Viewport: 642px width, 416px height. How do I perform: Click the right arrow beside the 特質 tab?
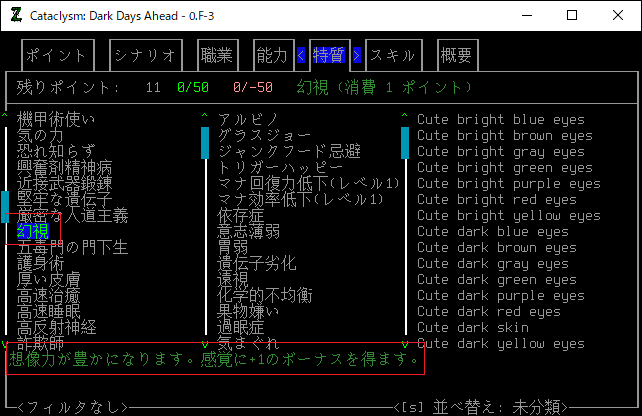coord(357,55)
